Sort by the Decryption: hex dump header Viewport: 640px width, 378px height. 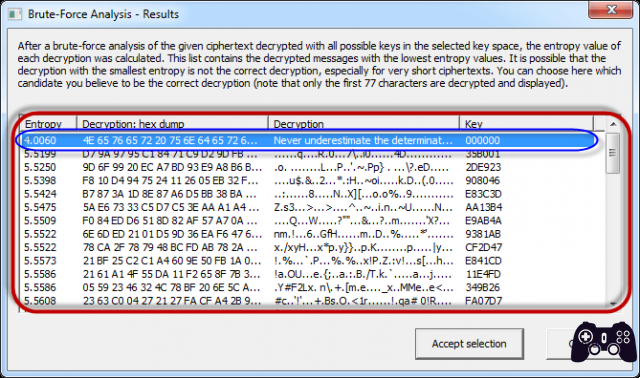pos(172,124)
